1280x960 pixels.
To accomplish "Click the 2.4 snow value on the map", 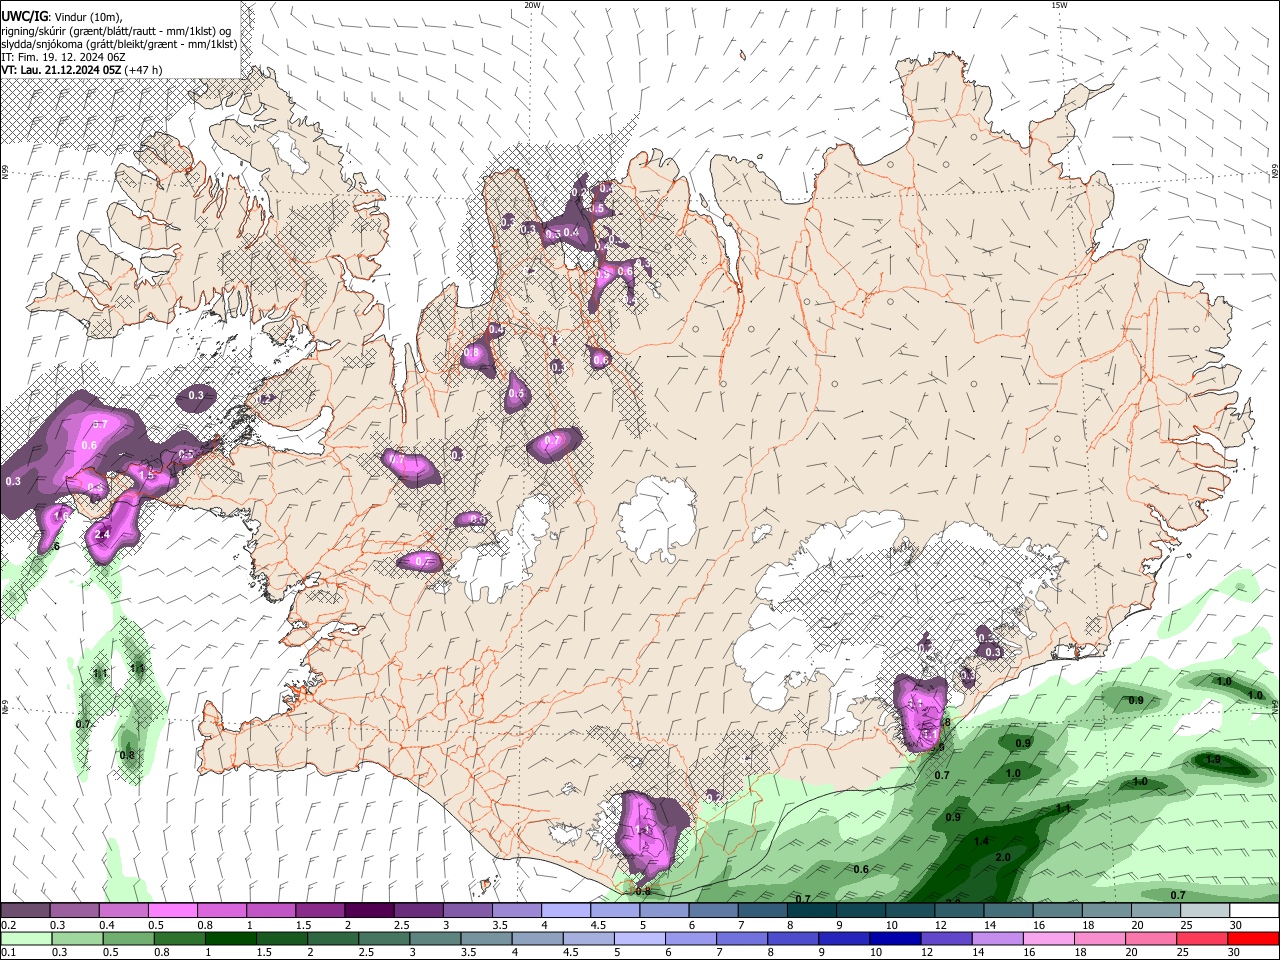I will (102, 535).
